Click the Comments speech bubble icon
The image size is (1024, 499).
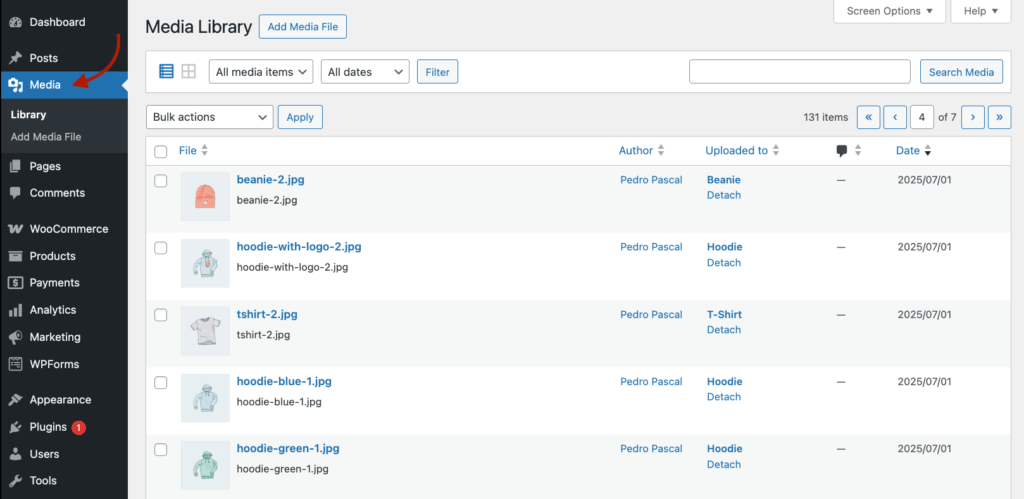pyautogui.click(x=16, y=193)
